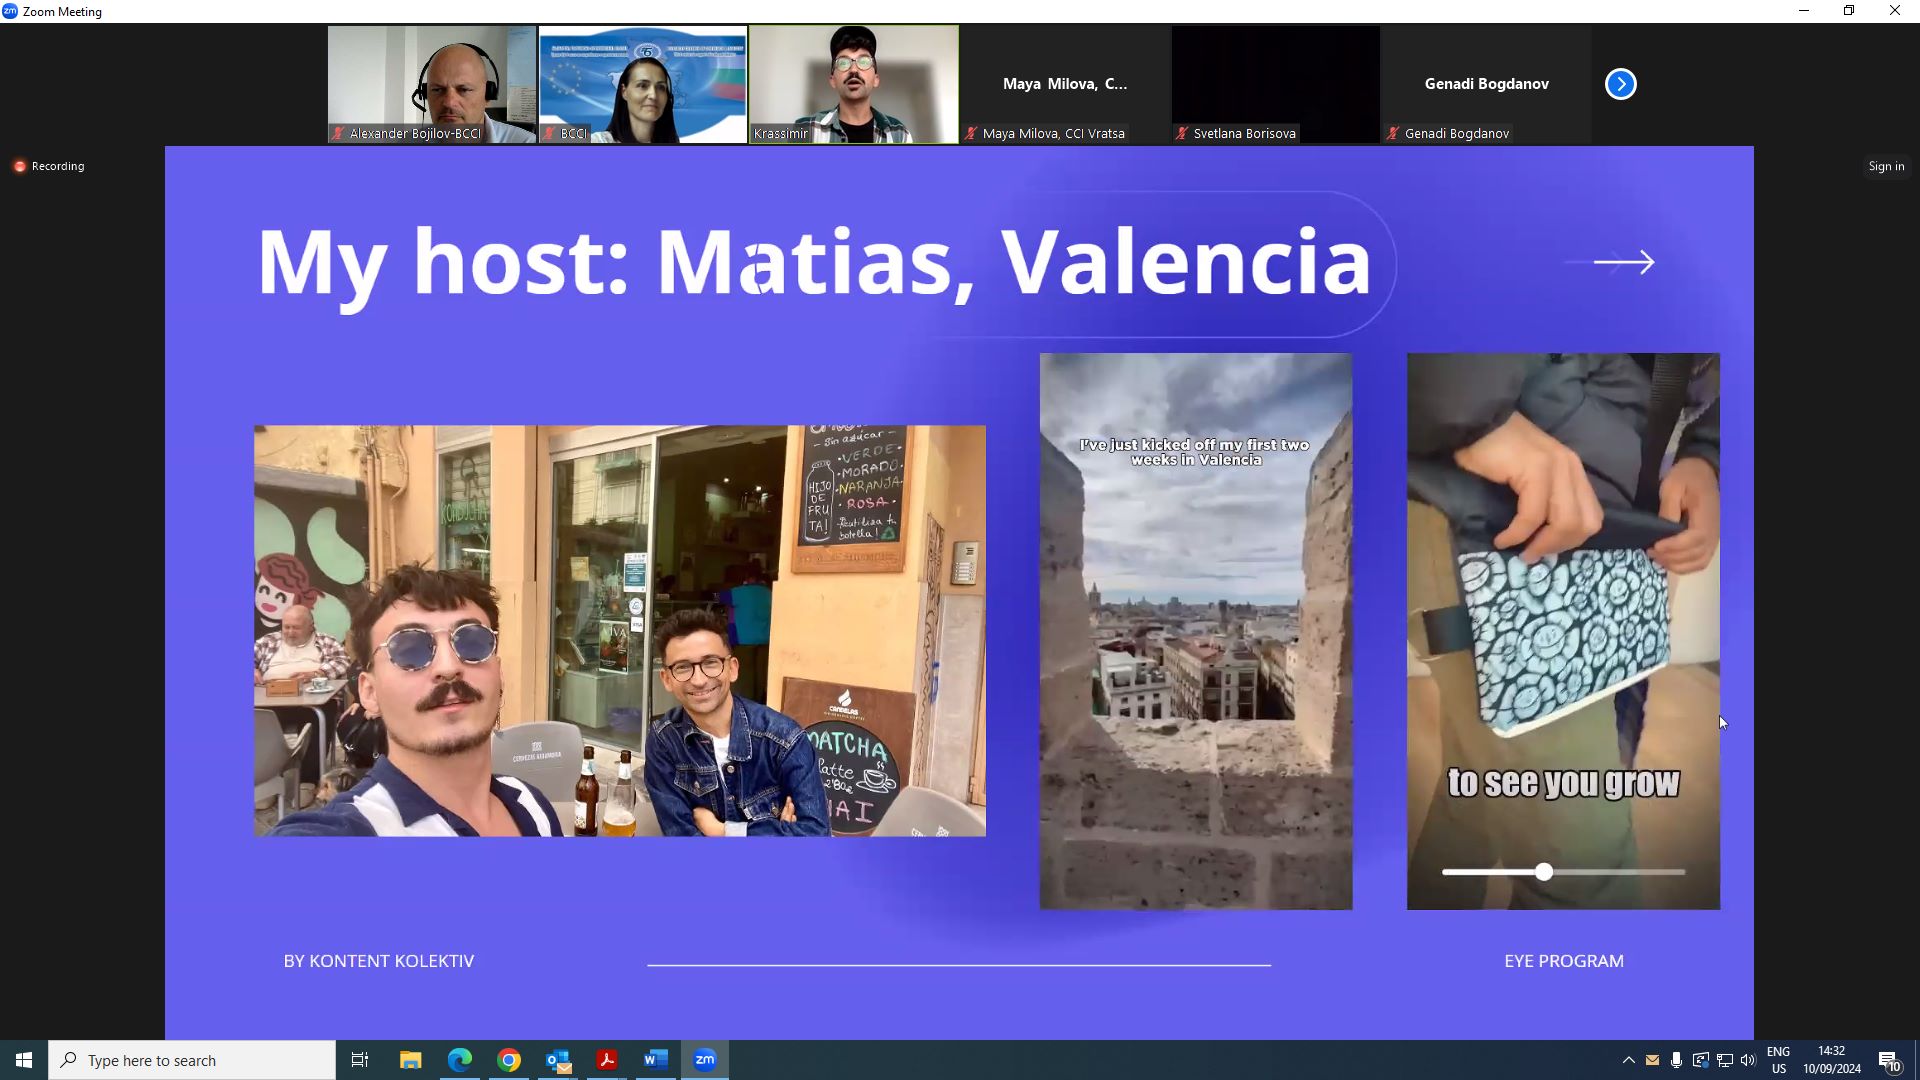Open File Explorer from the taskbar
Image resolution: width=1920 pixels, height=1080 pixels.
pyautogui.click(x=410, y=1060)
